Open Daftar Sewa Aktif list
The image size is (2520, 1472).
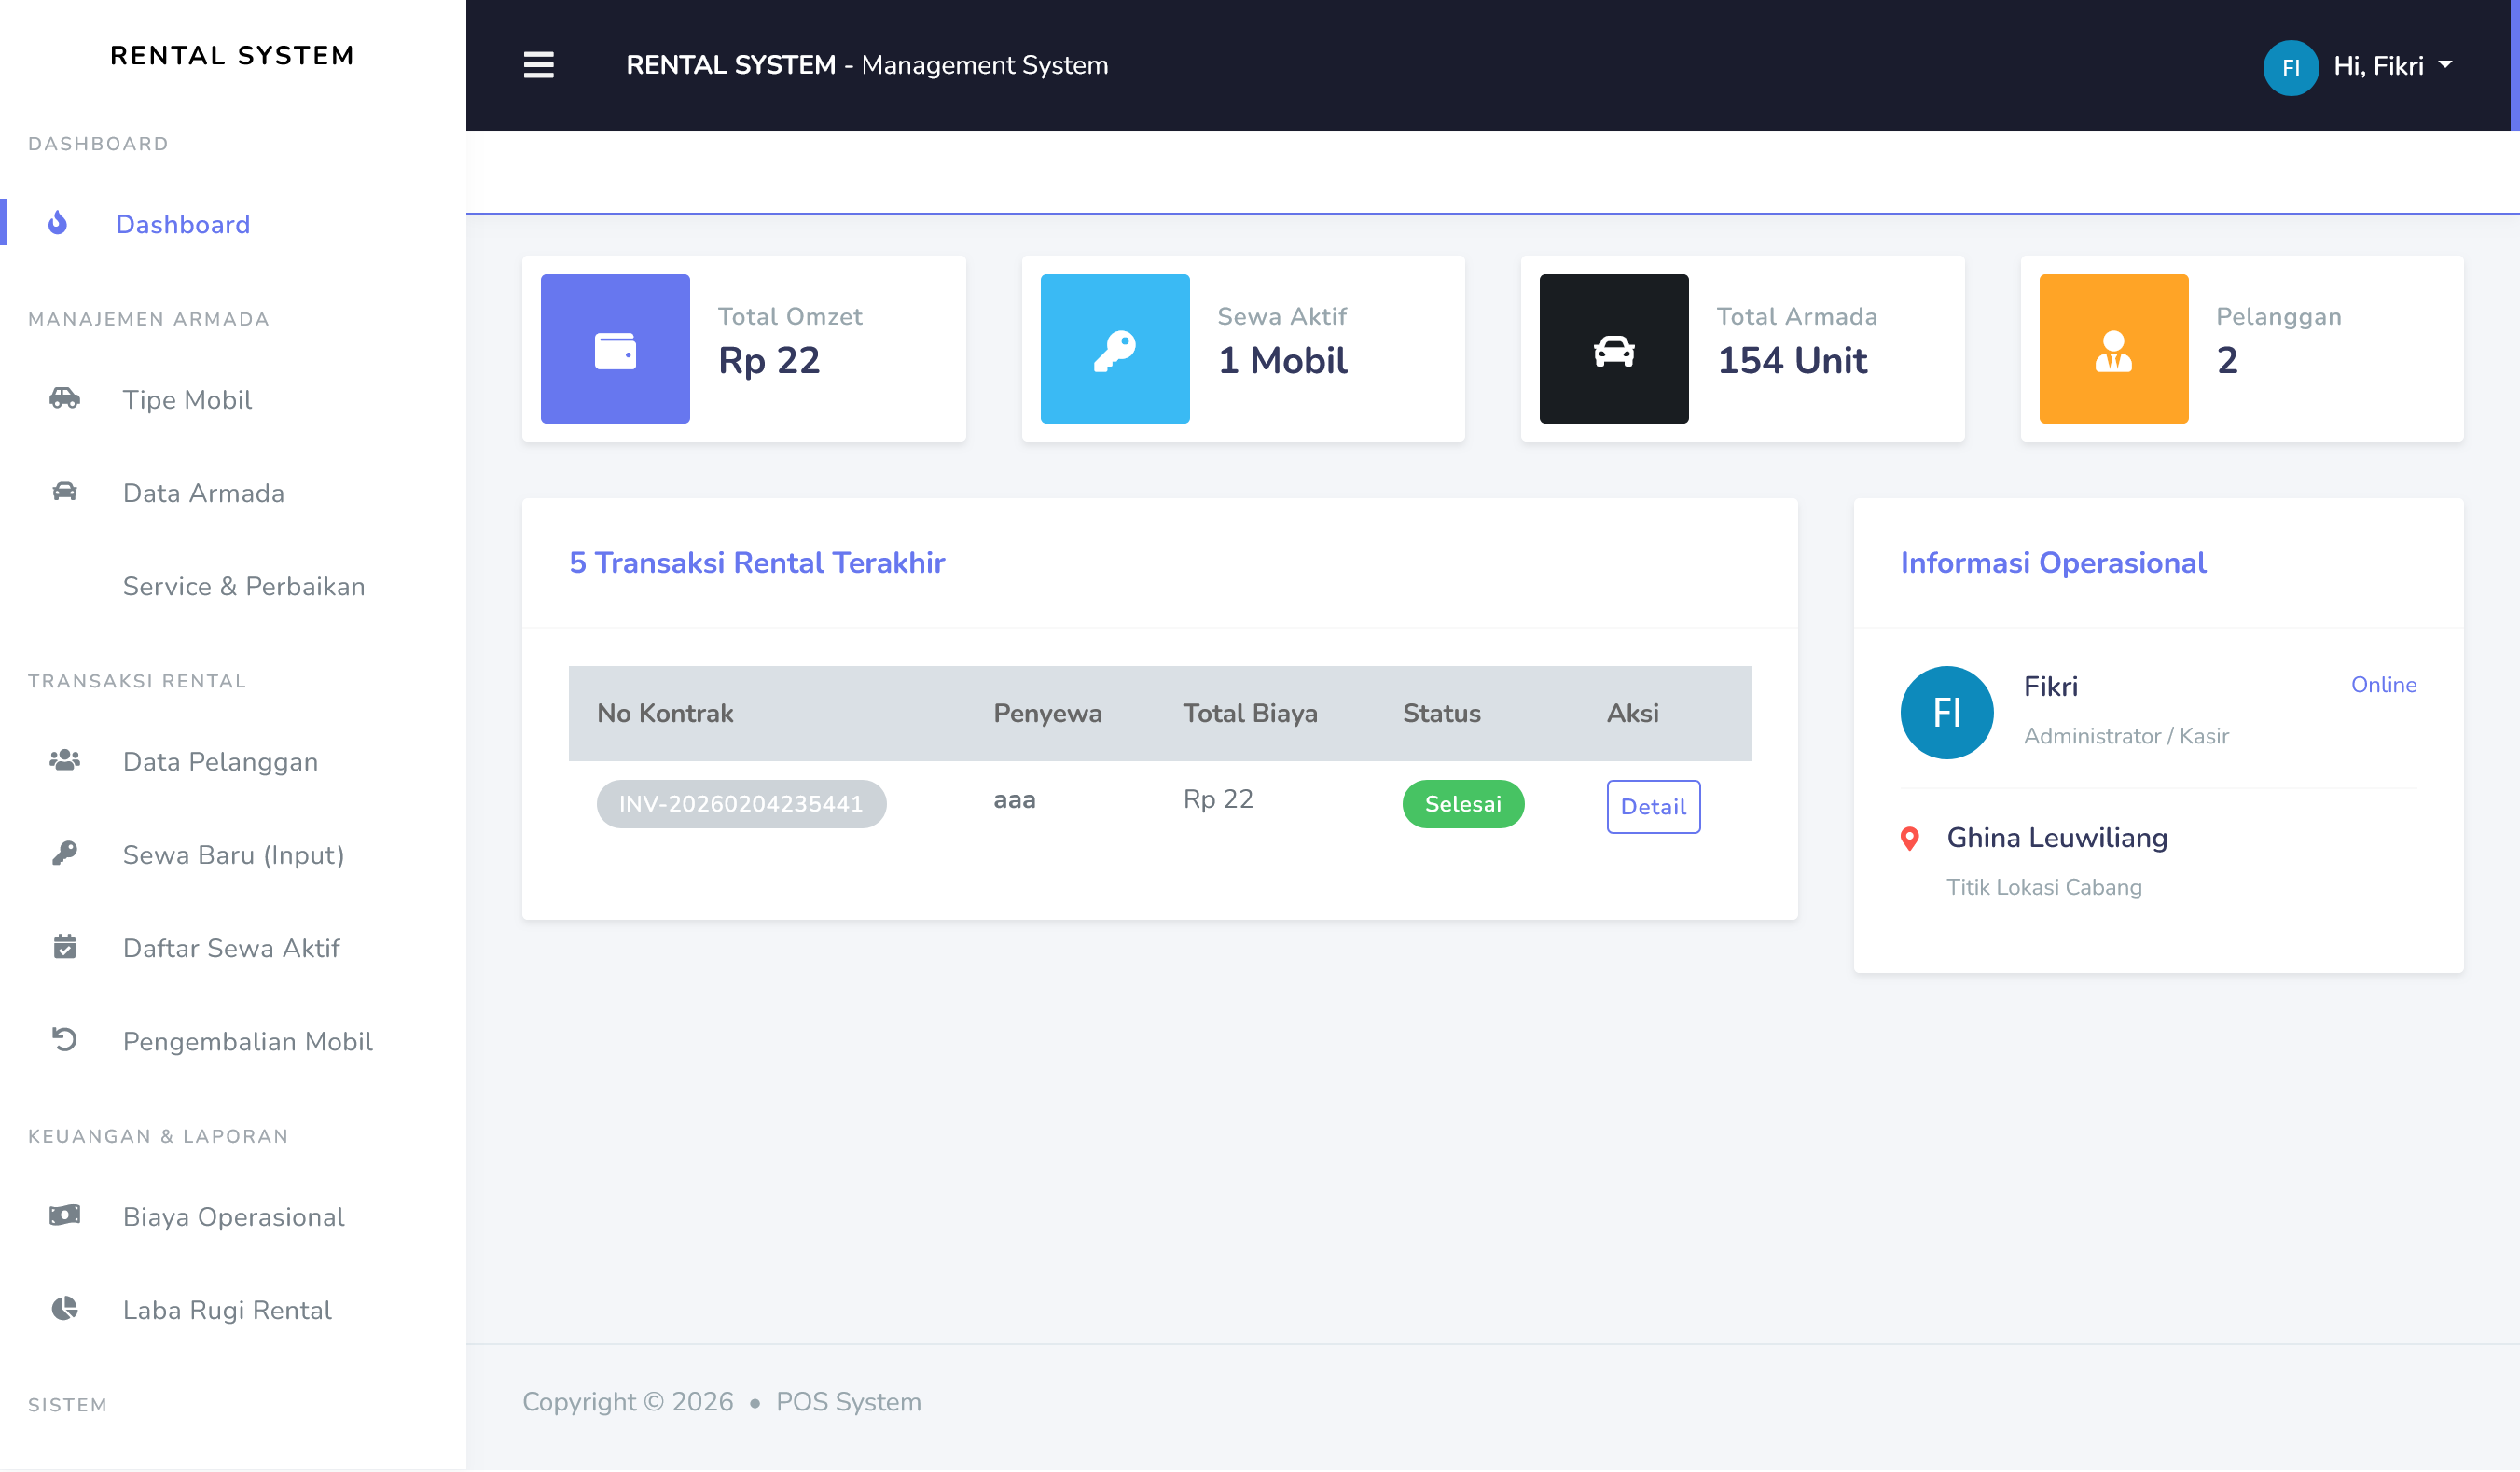pyautogui.click(x=231, y=948)
